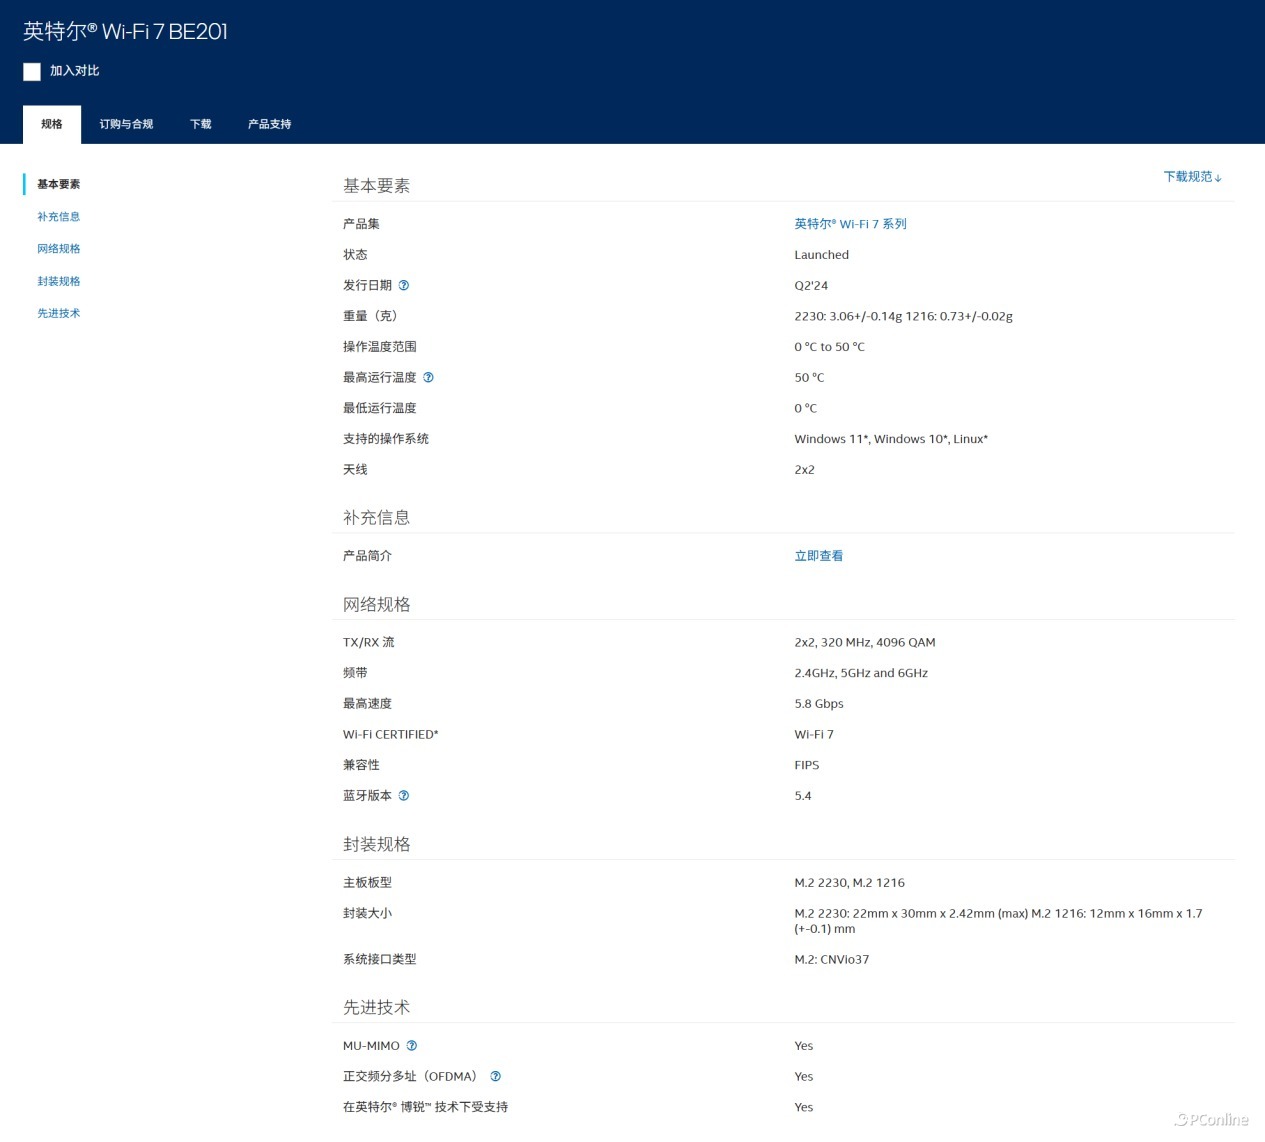
Task: Open the 英特尔 Wi-Fi 7 系列 product link
Action: pos(850,224)
